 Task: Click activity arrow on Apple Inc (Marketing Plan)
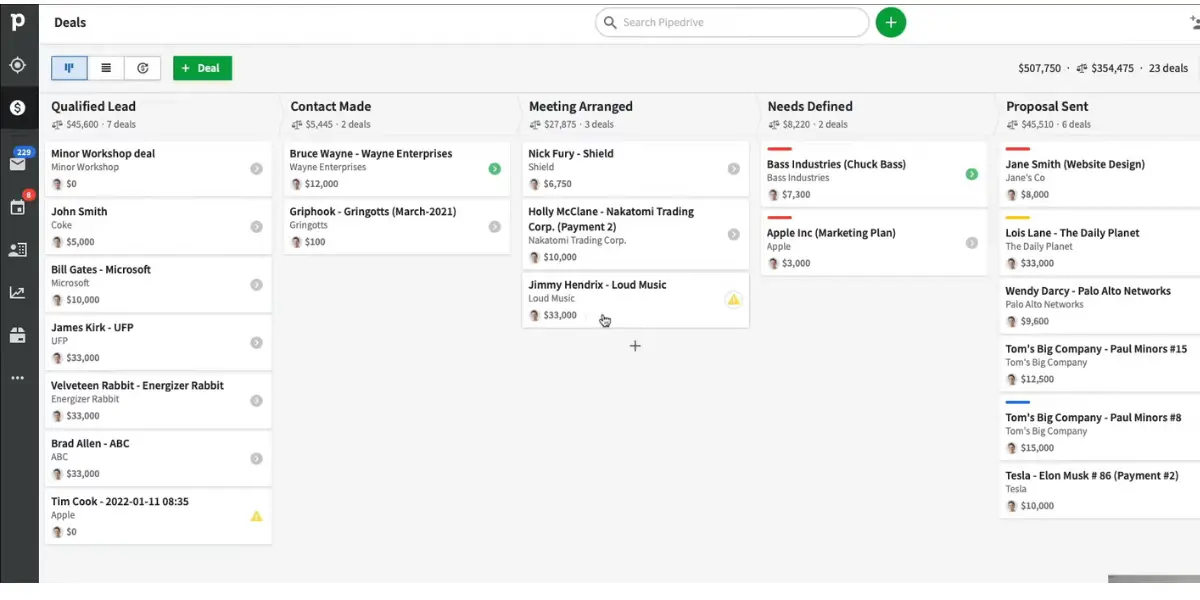pos(971,243)
